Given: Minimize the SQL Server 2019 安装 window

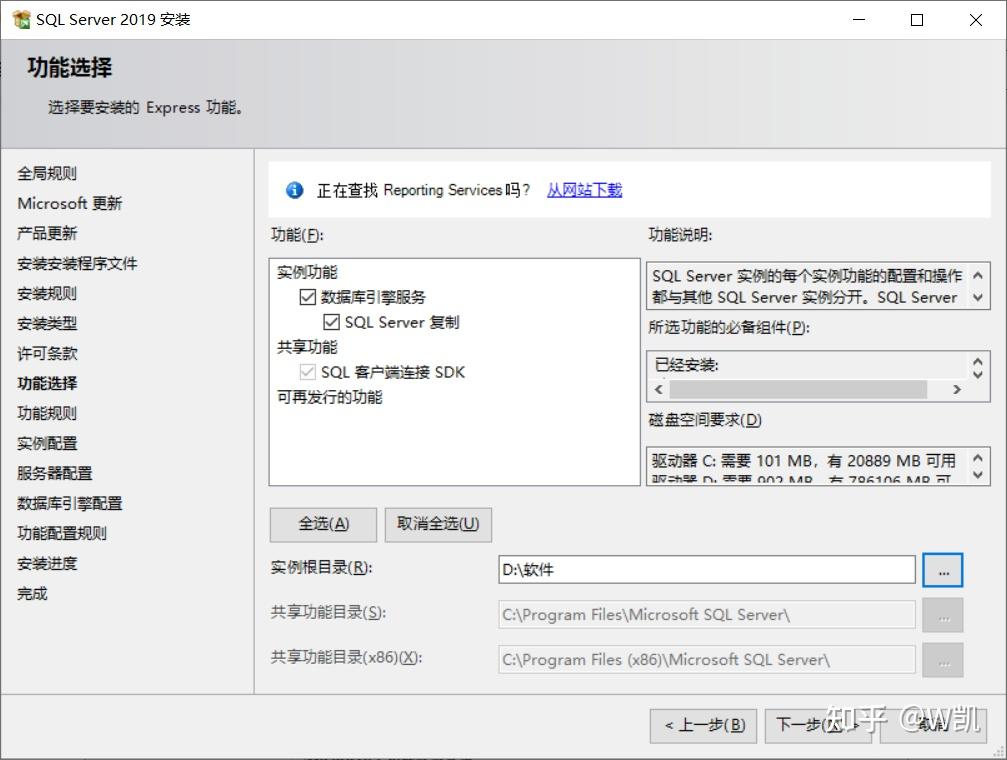Looking at the screenshot, I should pyautogui.click(x=859, y=20).
